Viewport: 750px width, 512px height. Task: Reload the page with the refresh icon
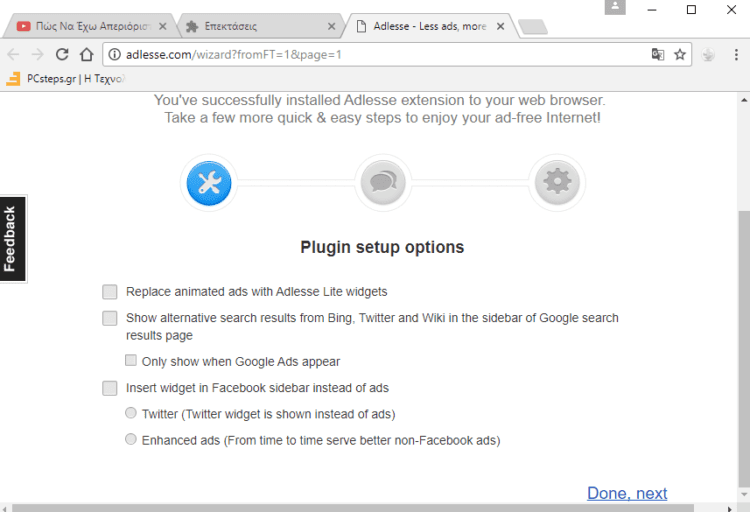pyautogui.click(x=62, y=55)
